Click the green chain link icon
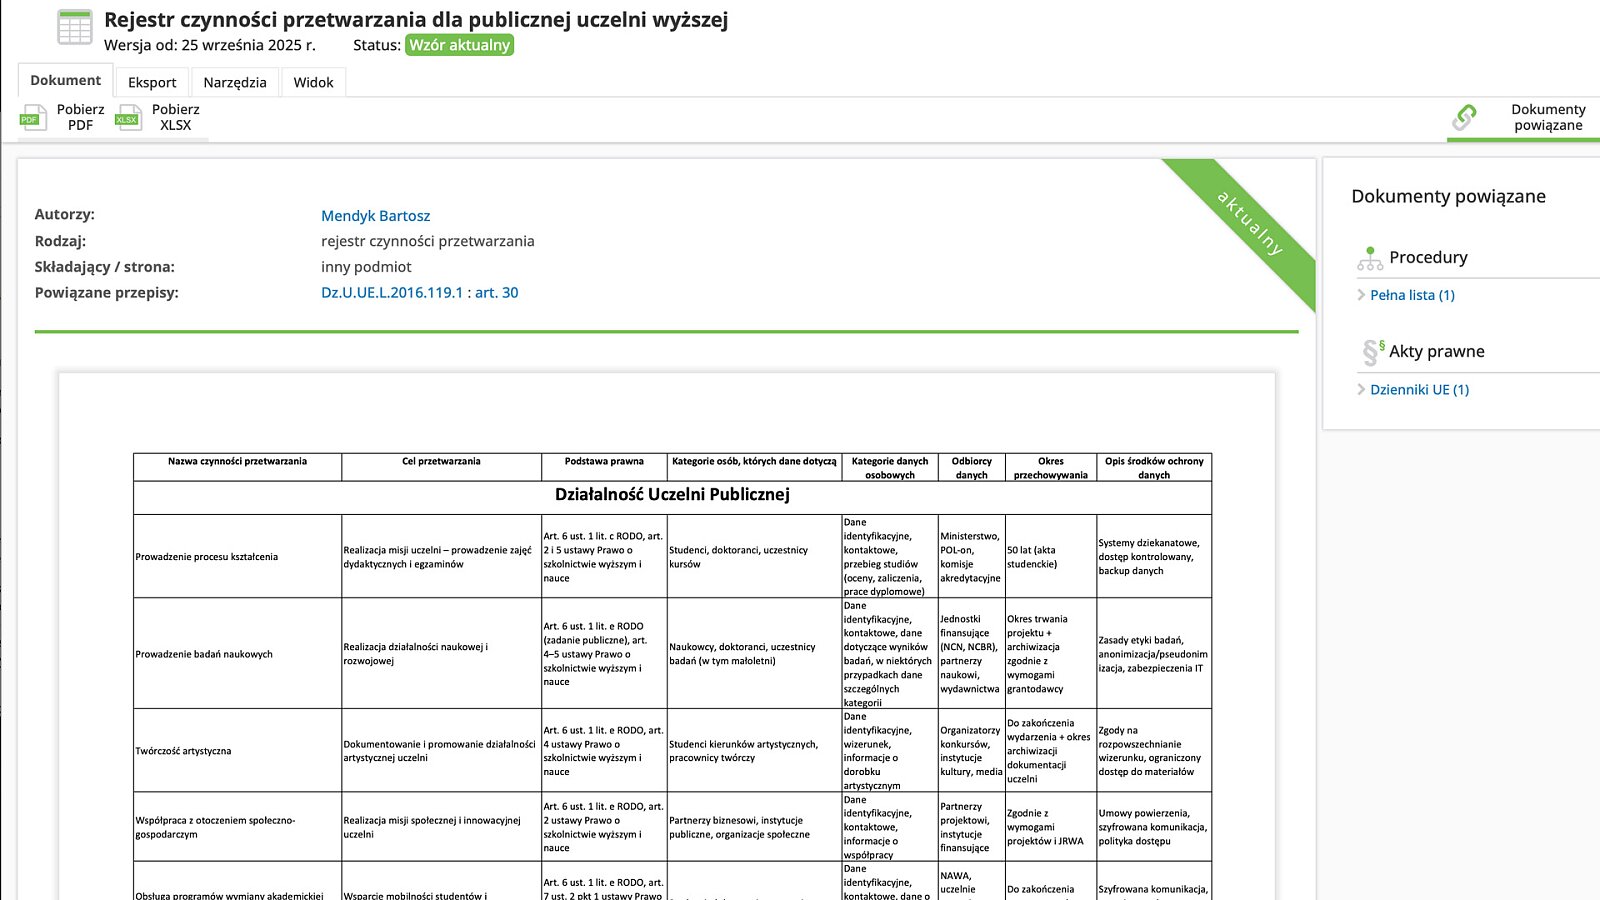1600x900 pixels. tap(1464, 118)
